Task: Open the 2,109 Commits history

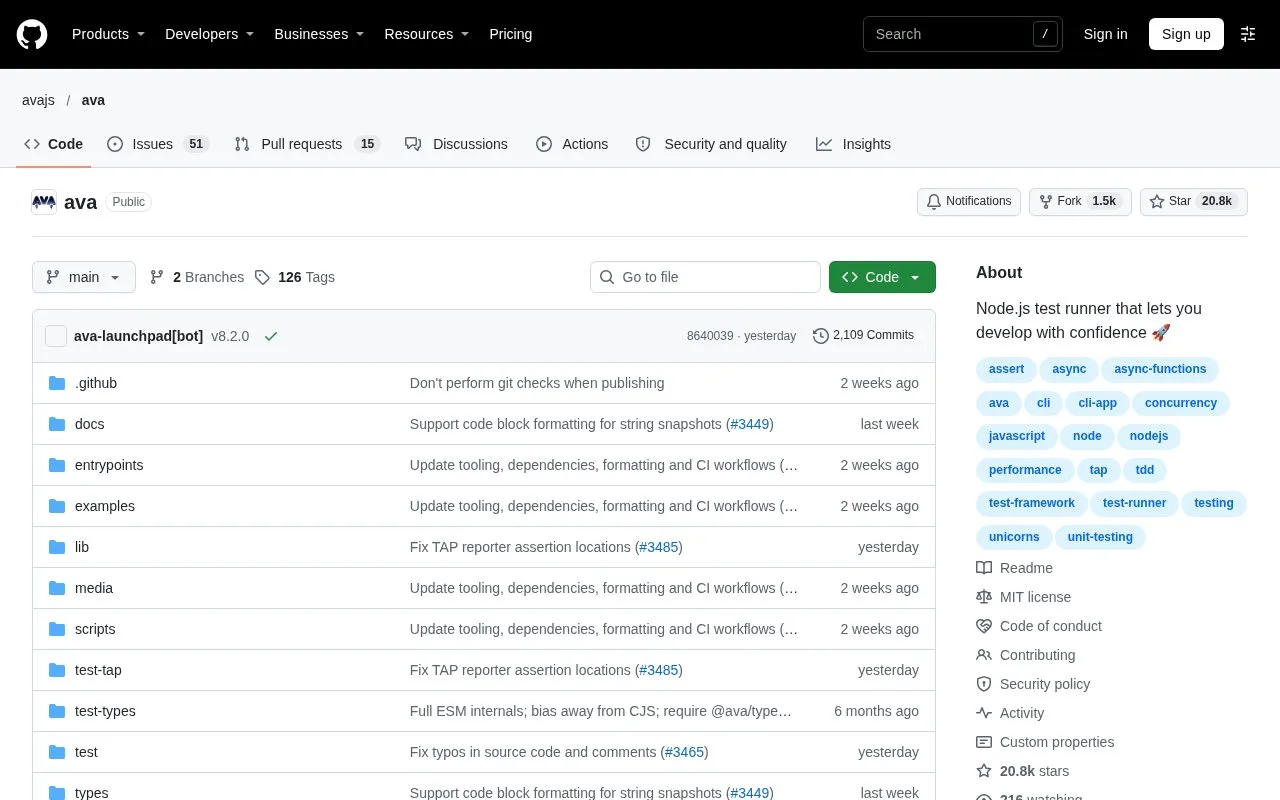Action: (x=863, y=335)
